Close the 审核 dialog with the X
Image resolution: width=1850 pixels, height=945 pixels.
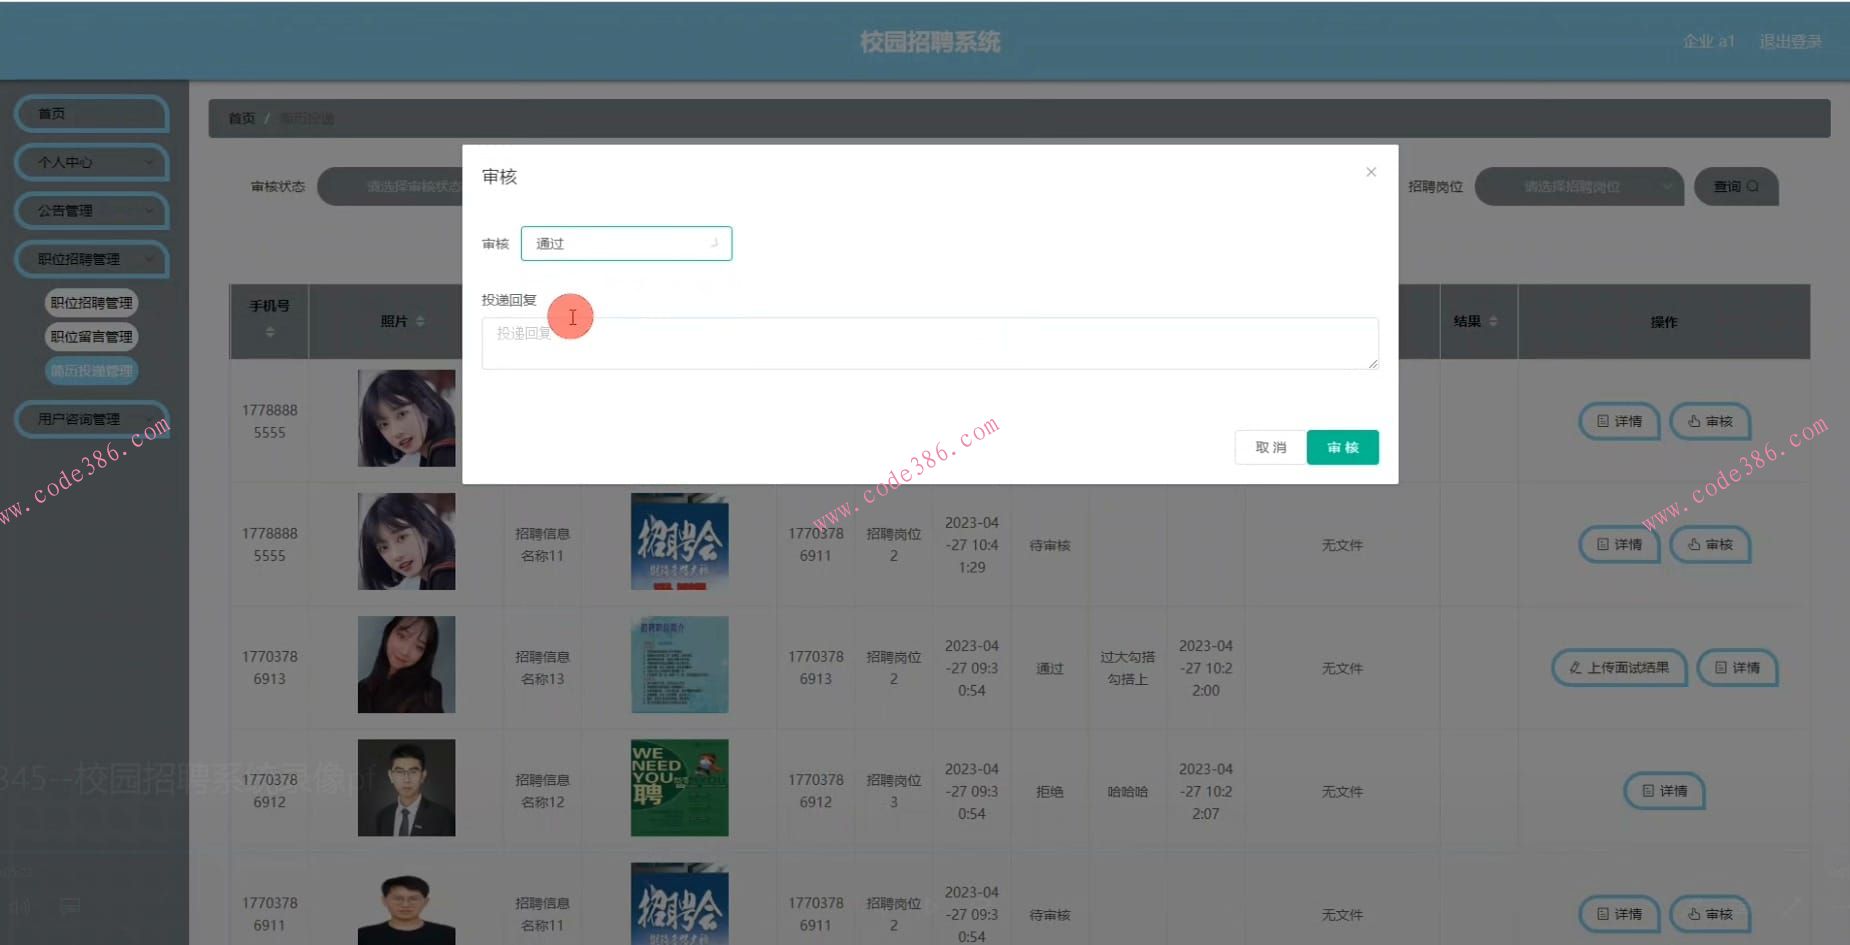[1371, 172]
